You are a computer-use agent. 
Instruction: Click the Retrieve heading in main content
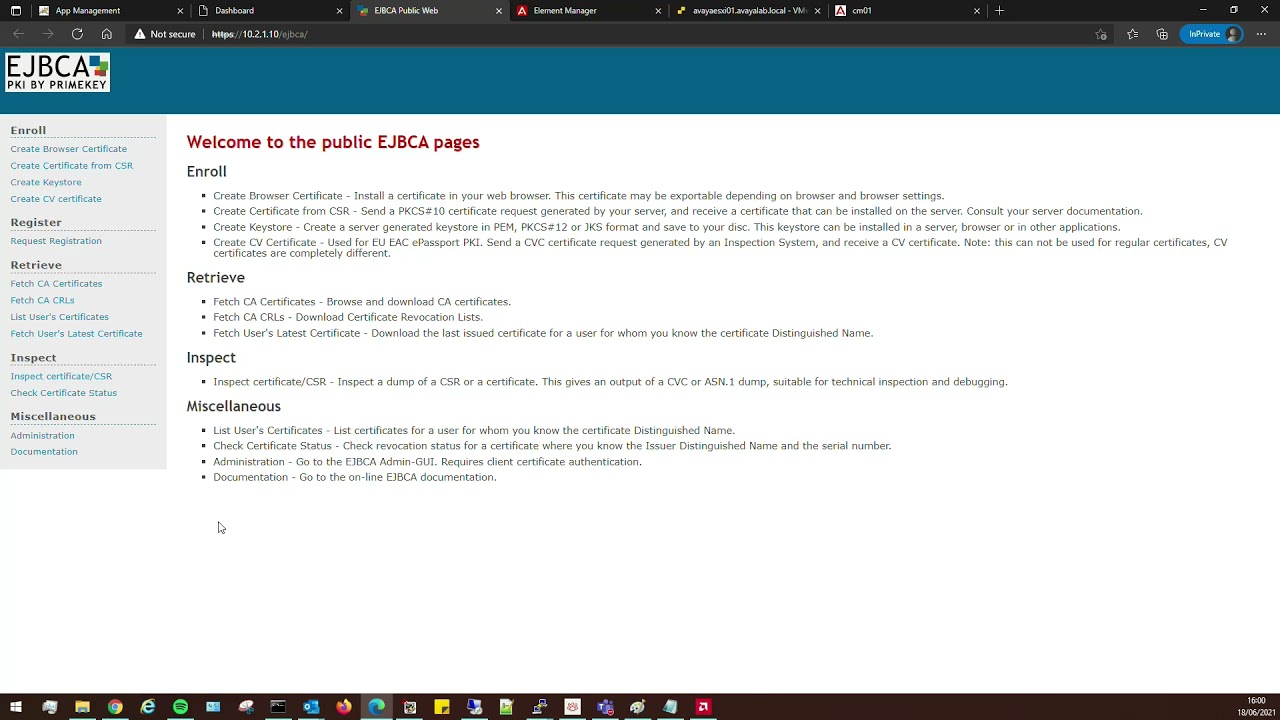tap(215, 277)
